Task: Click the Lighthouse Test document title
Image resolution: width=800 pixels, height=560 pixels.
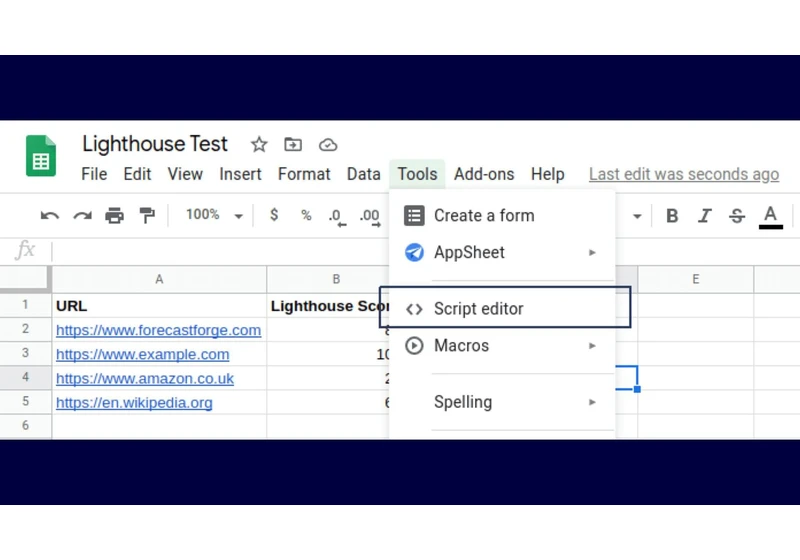Action: point(155,144)
